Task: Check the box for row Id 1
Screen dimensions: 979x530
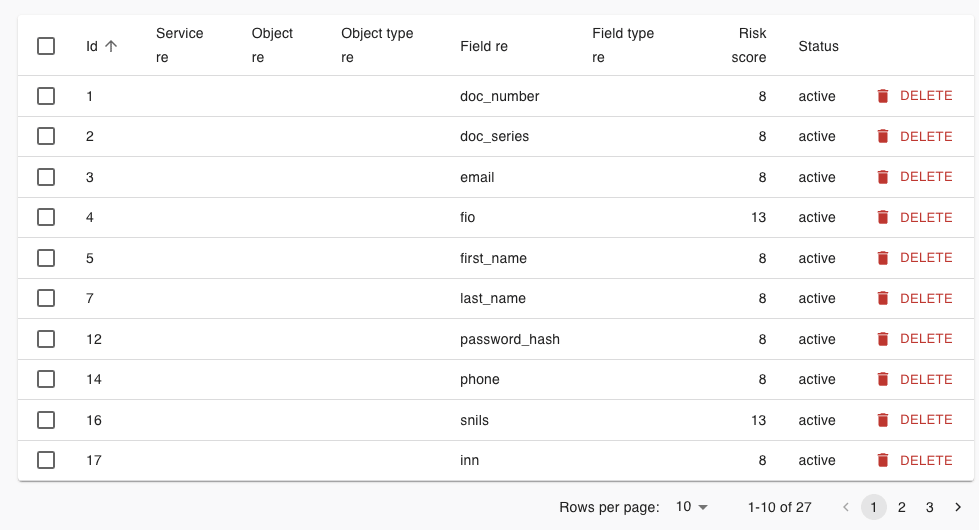Action: (x=46, y=96)
